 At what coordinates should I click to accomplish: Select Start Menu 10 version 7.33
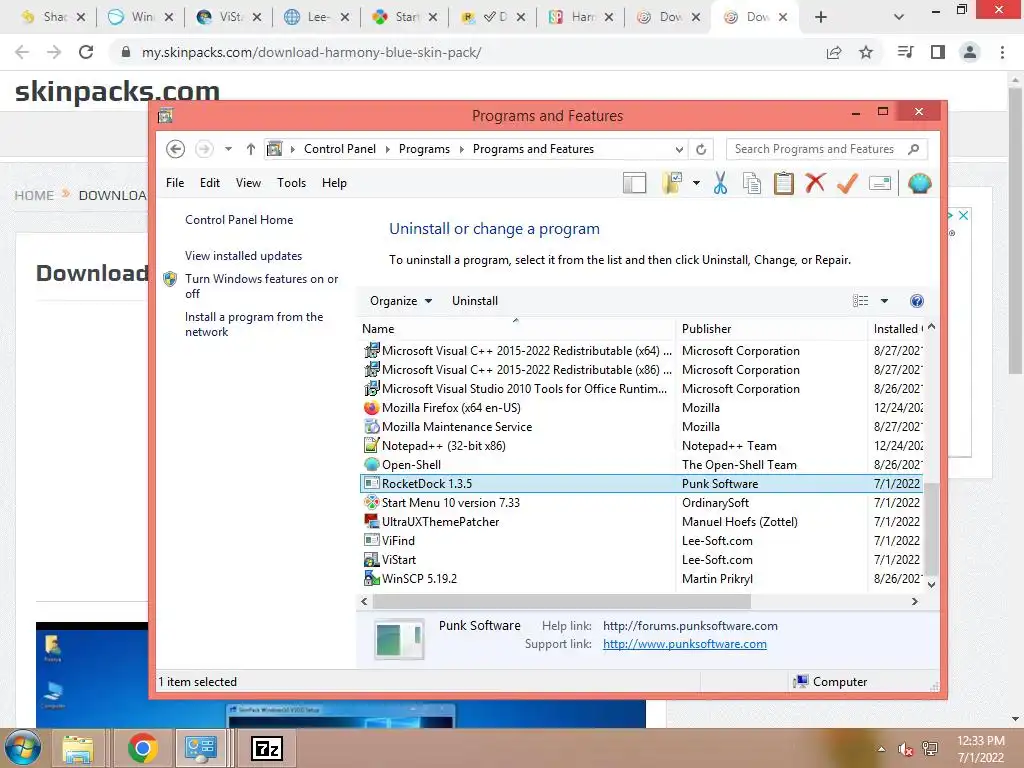[x=640, y=503]
